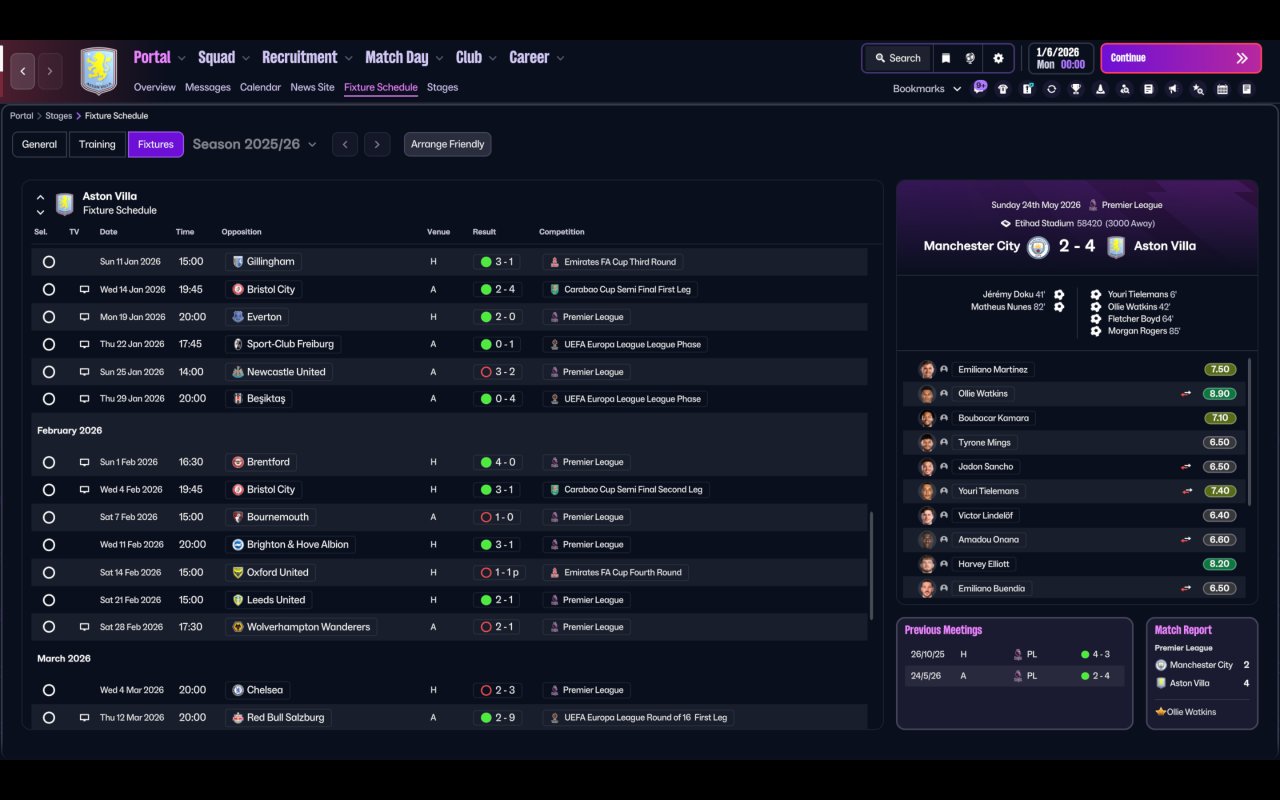Click Ollie Watkins' 8.90 rating pill
1280x800 pixels.
click(x=1219, y=394)
